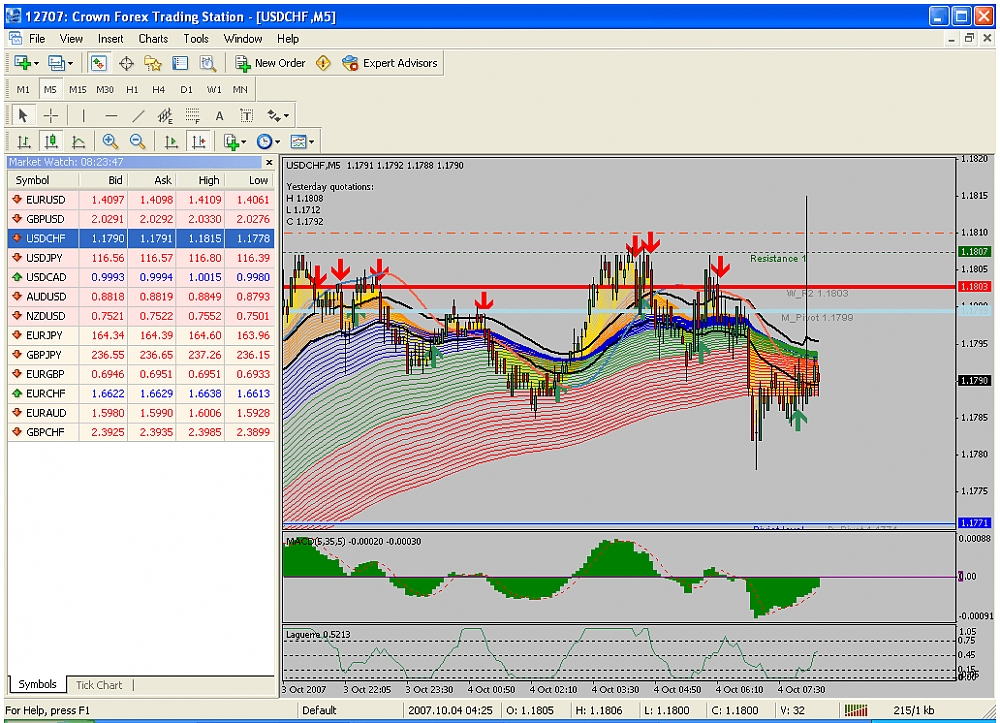This screenshot has height=723, width=1000.
Task: Click the text label 'A' tool
Action: pyautogui.click(x=219, y=116)
